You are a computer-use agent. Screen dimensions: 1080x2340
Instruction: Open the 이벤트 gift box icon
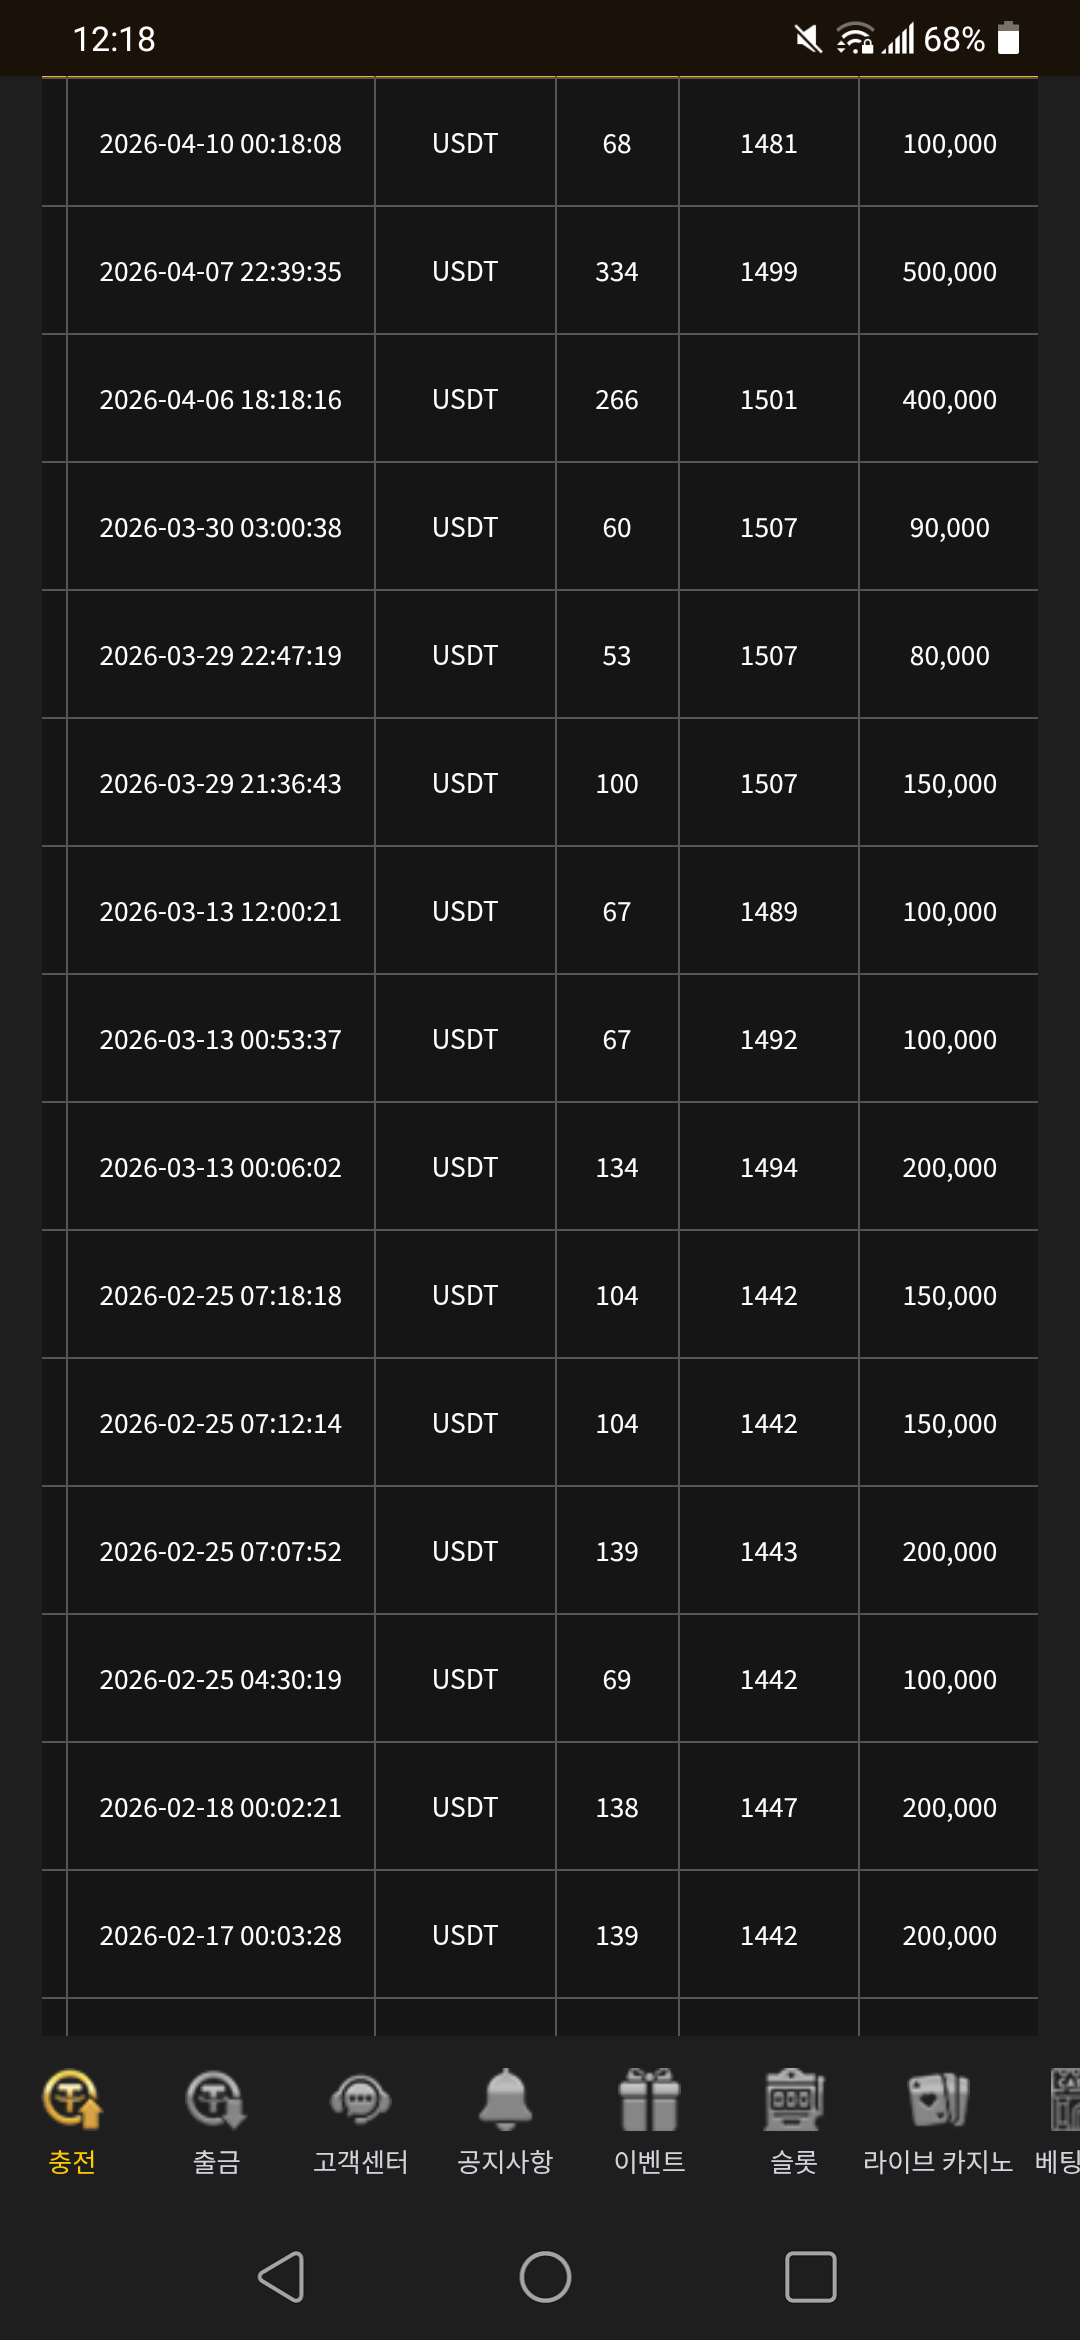(x=649, y=2098)
